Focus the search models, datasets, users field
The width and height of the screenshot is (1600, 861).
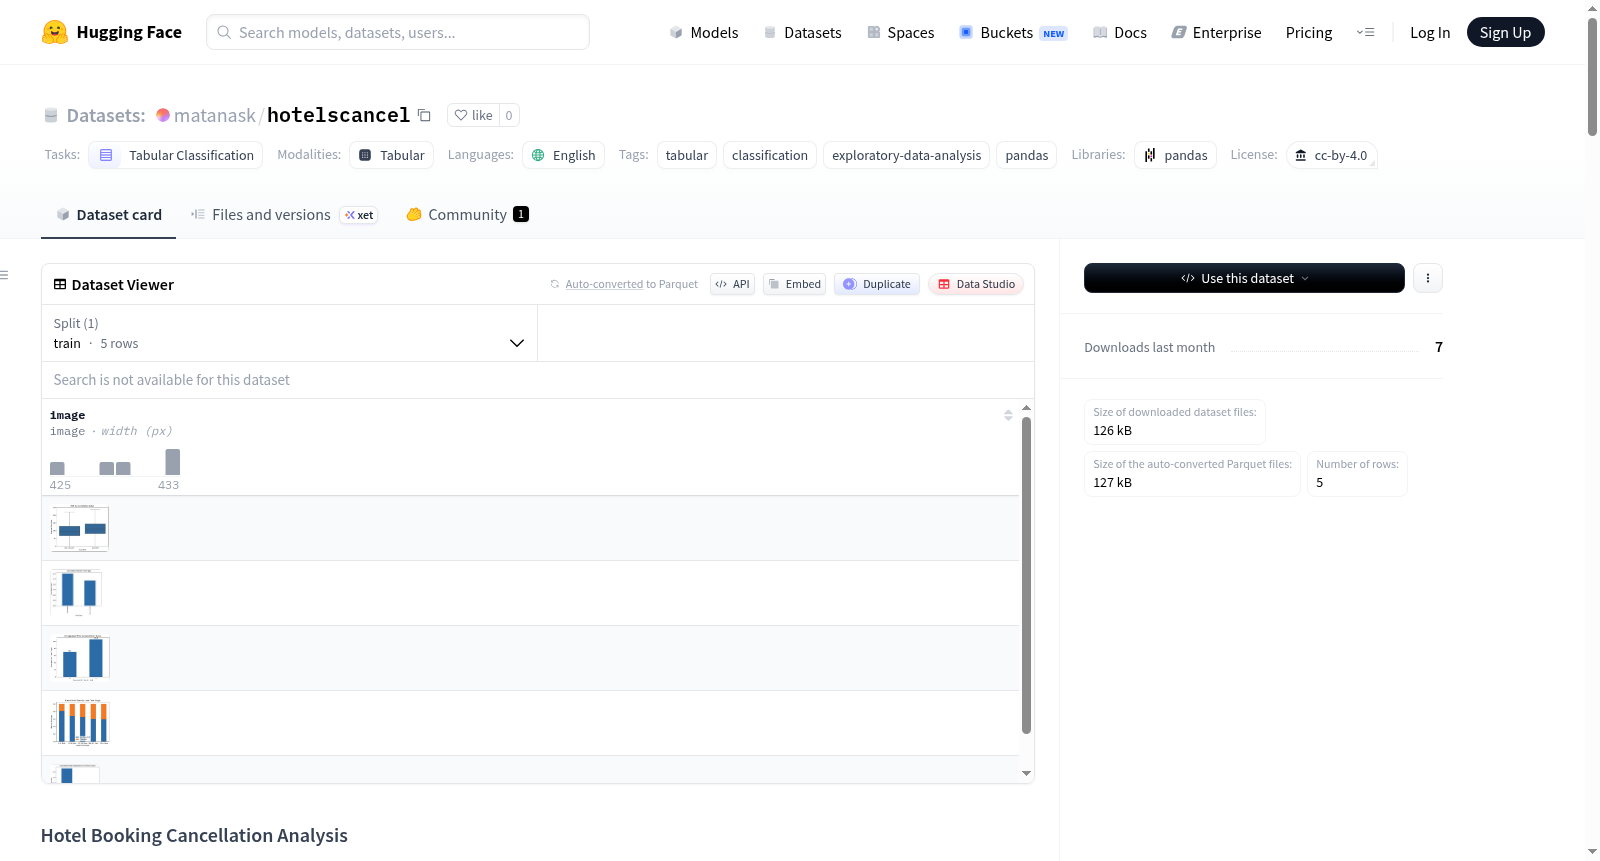coord(398,32)
